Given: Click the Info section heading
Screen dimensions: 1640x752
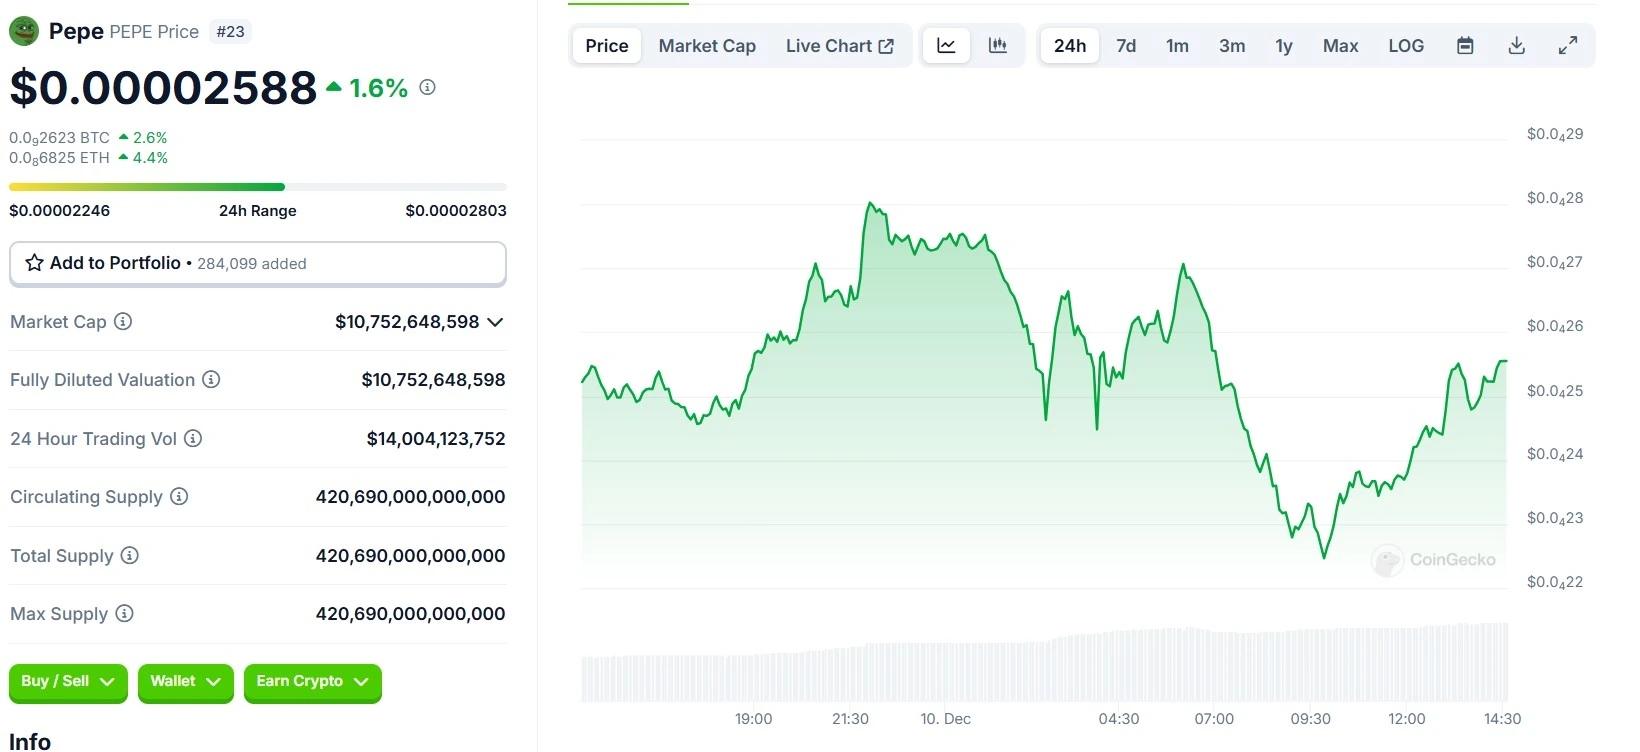Looking at the screenshot, I should click(30, 741).
